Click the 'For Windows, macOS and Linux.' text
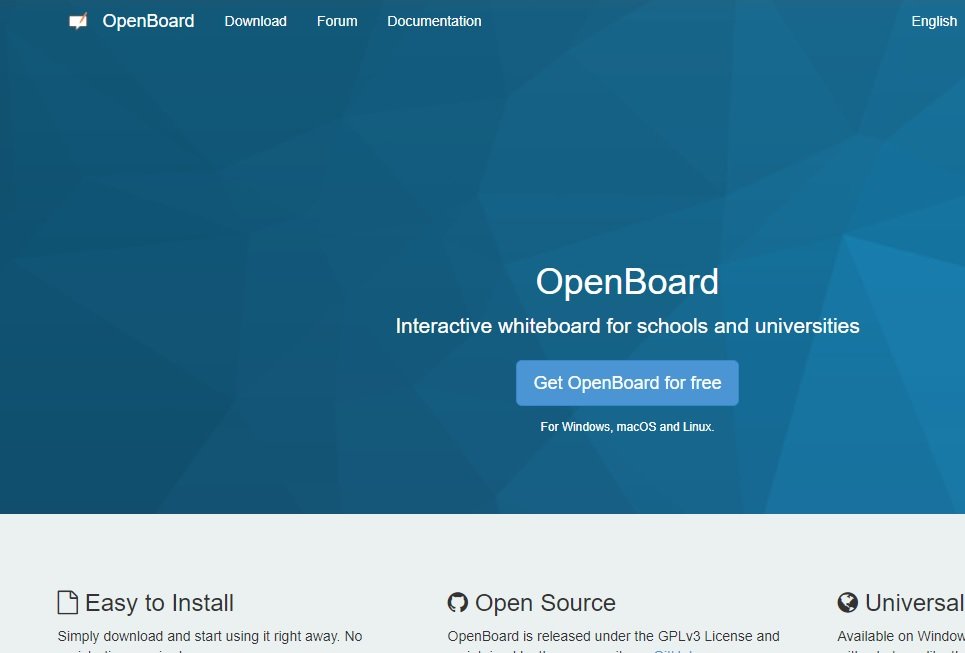 [627, 427]
